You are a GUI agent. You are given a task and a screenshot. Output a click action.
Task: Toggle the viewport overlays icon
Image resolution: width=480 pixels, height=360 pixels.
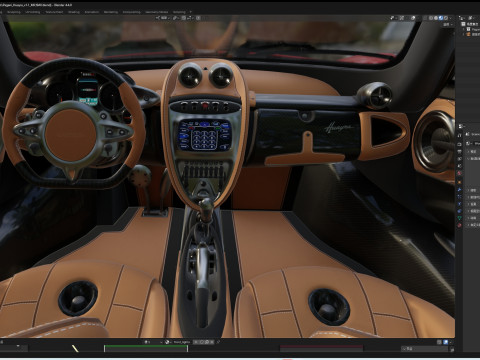[x=413, y=18]
